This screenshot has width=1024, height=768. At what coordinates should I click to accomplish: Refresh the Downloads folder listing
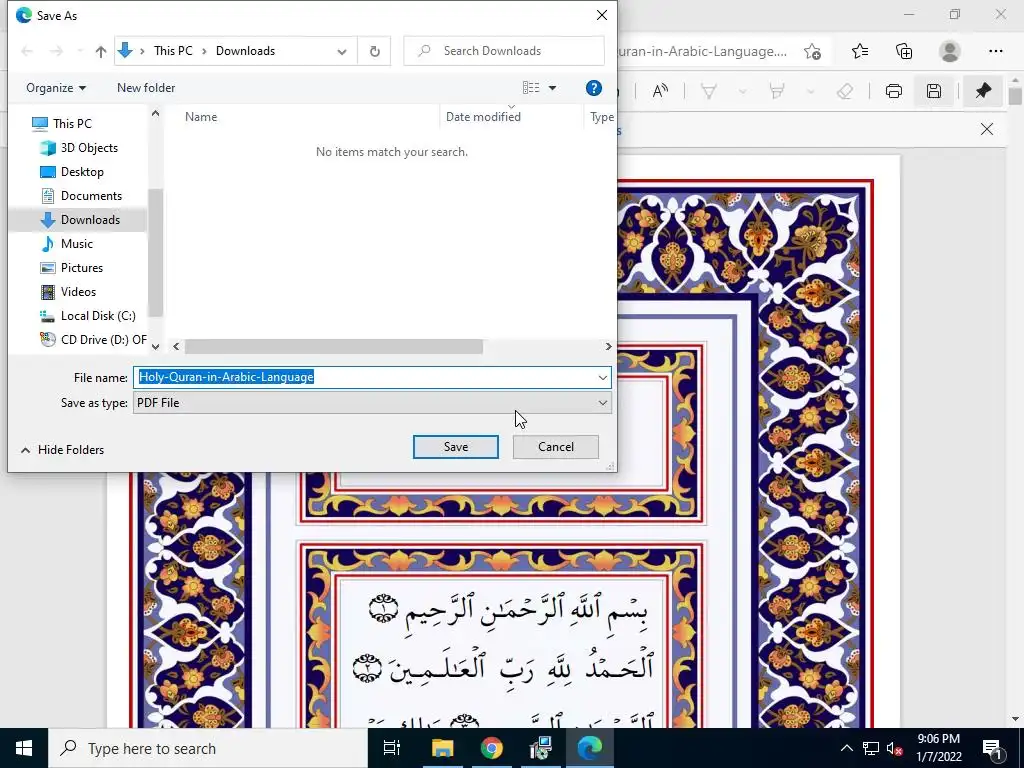pyautogui.click(x=374, y=51)
